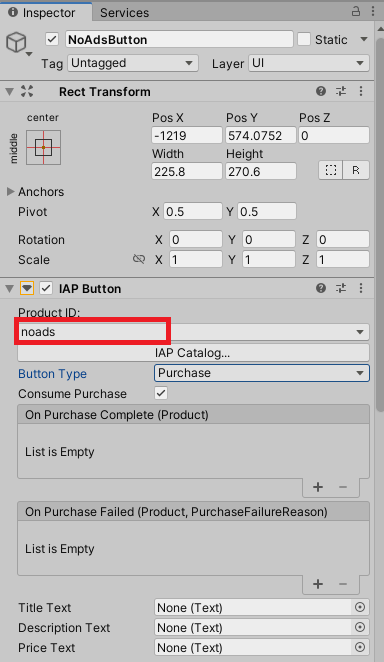The height and width of the screenshot is (662, 384).
Task: Open the anchor presets center-middle box
Action: tap(43, 147)
